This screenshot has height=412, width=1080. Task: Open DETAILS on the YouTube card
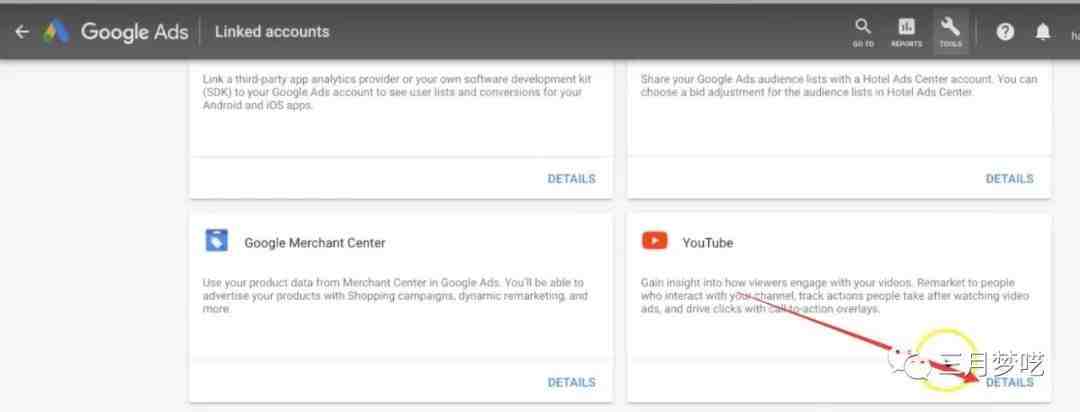pyautogui.click(x=1009, y=382)
